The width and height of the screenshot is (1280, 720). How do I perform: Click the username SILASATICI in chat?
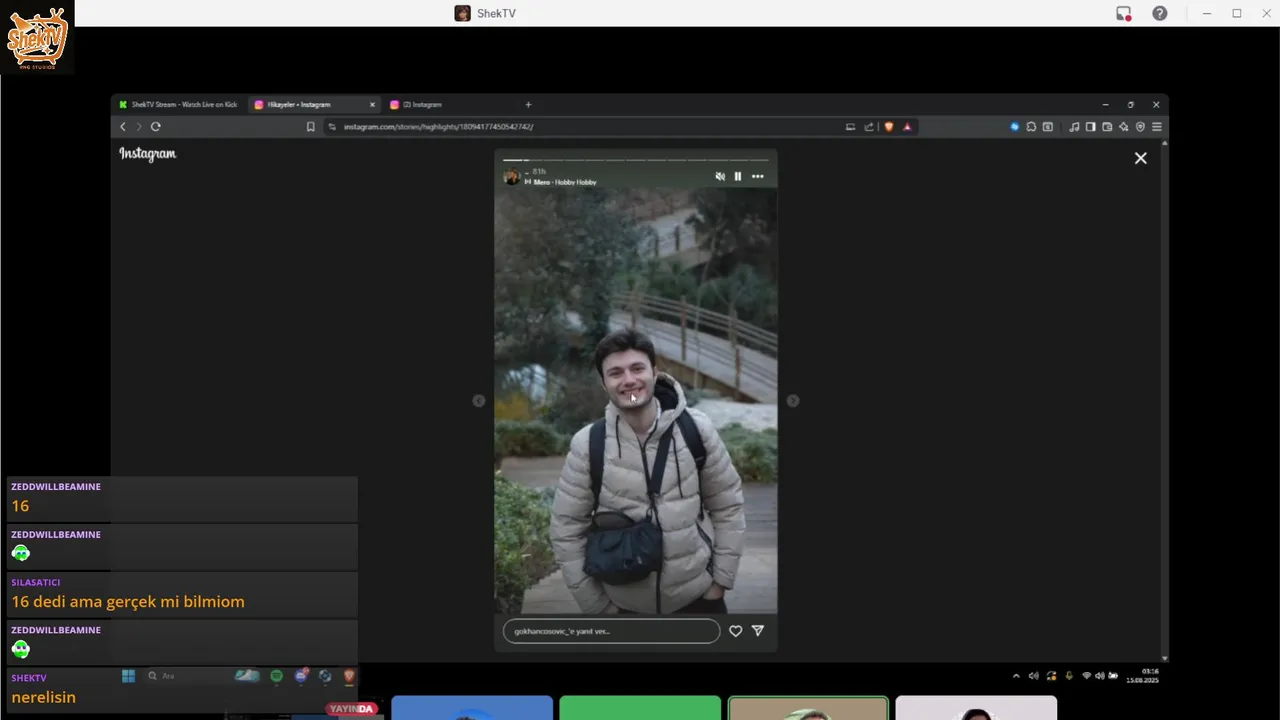[36, 582]
